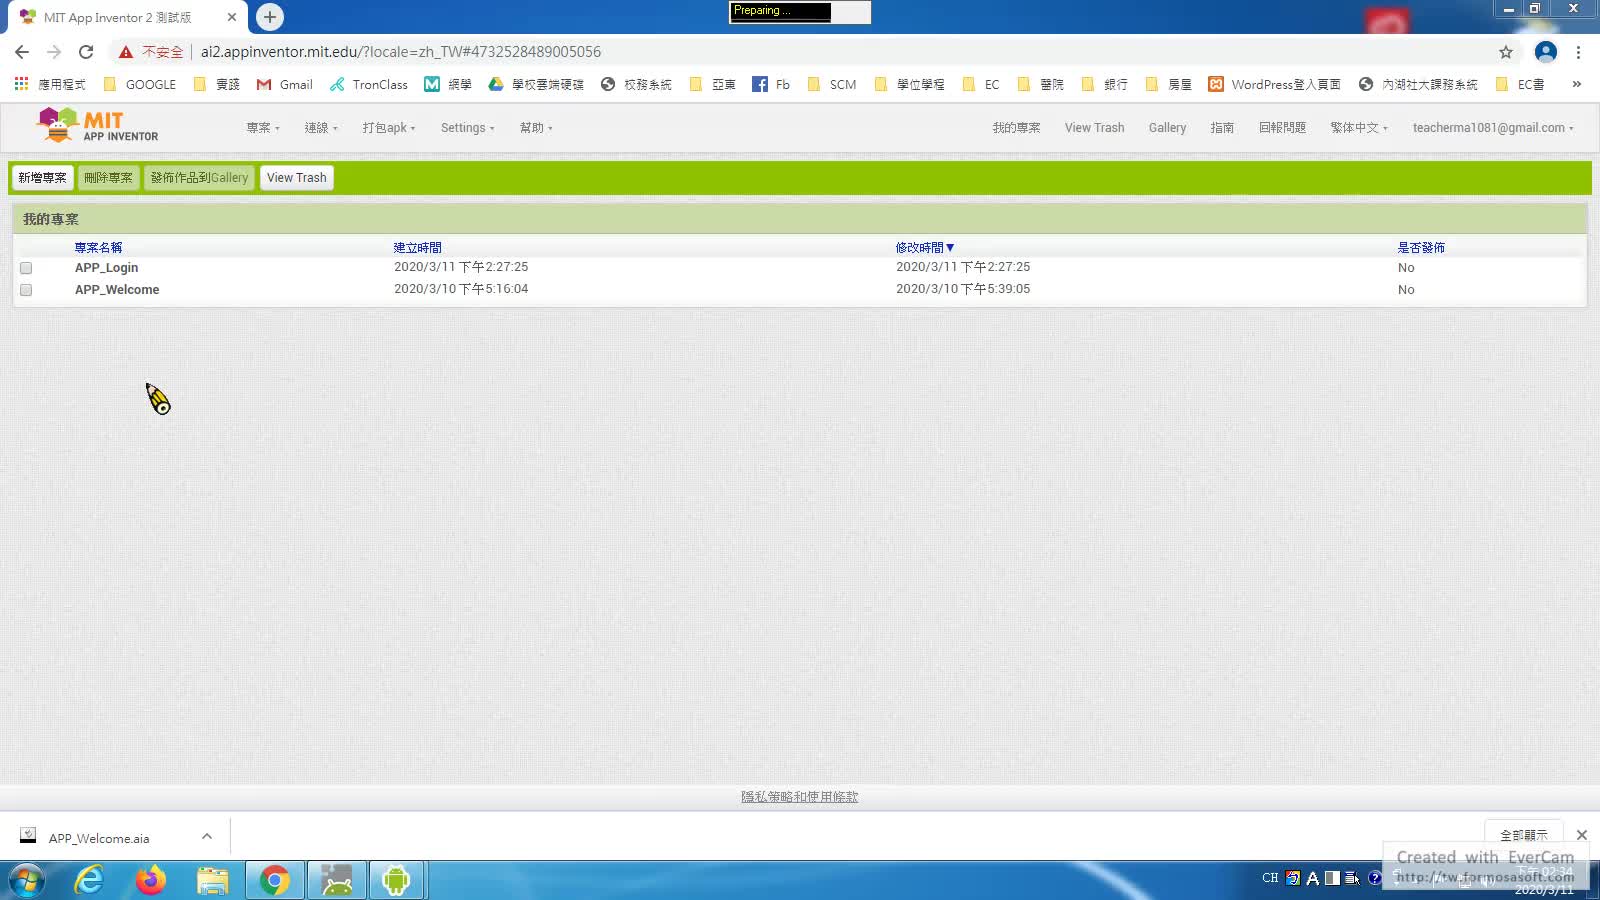This screenshot has width=1600, height=900.
Task: Open the downloaded APP_Welcome.aia file
Action: (x=99, y=838)
